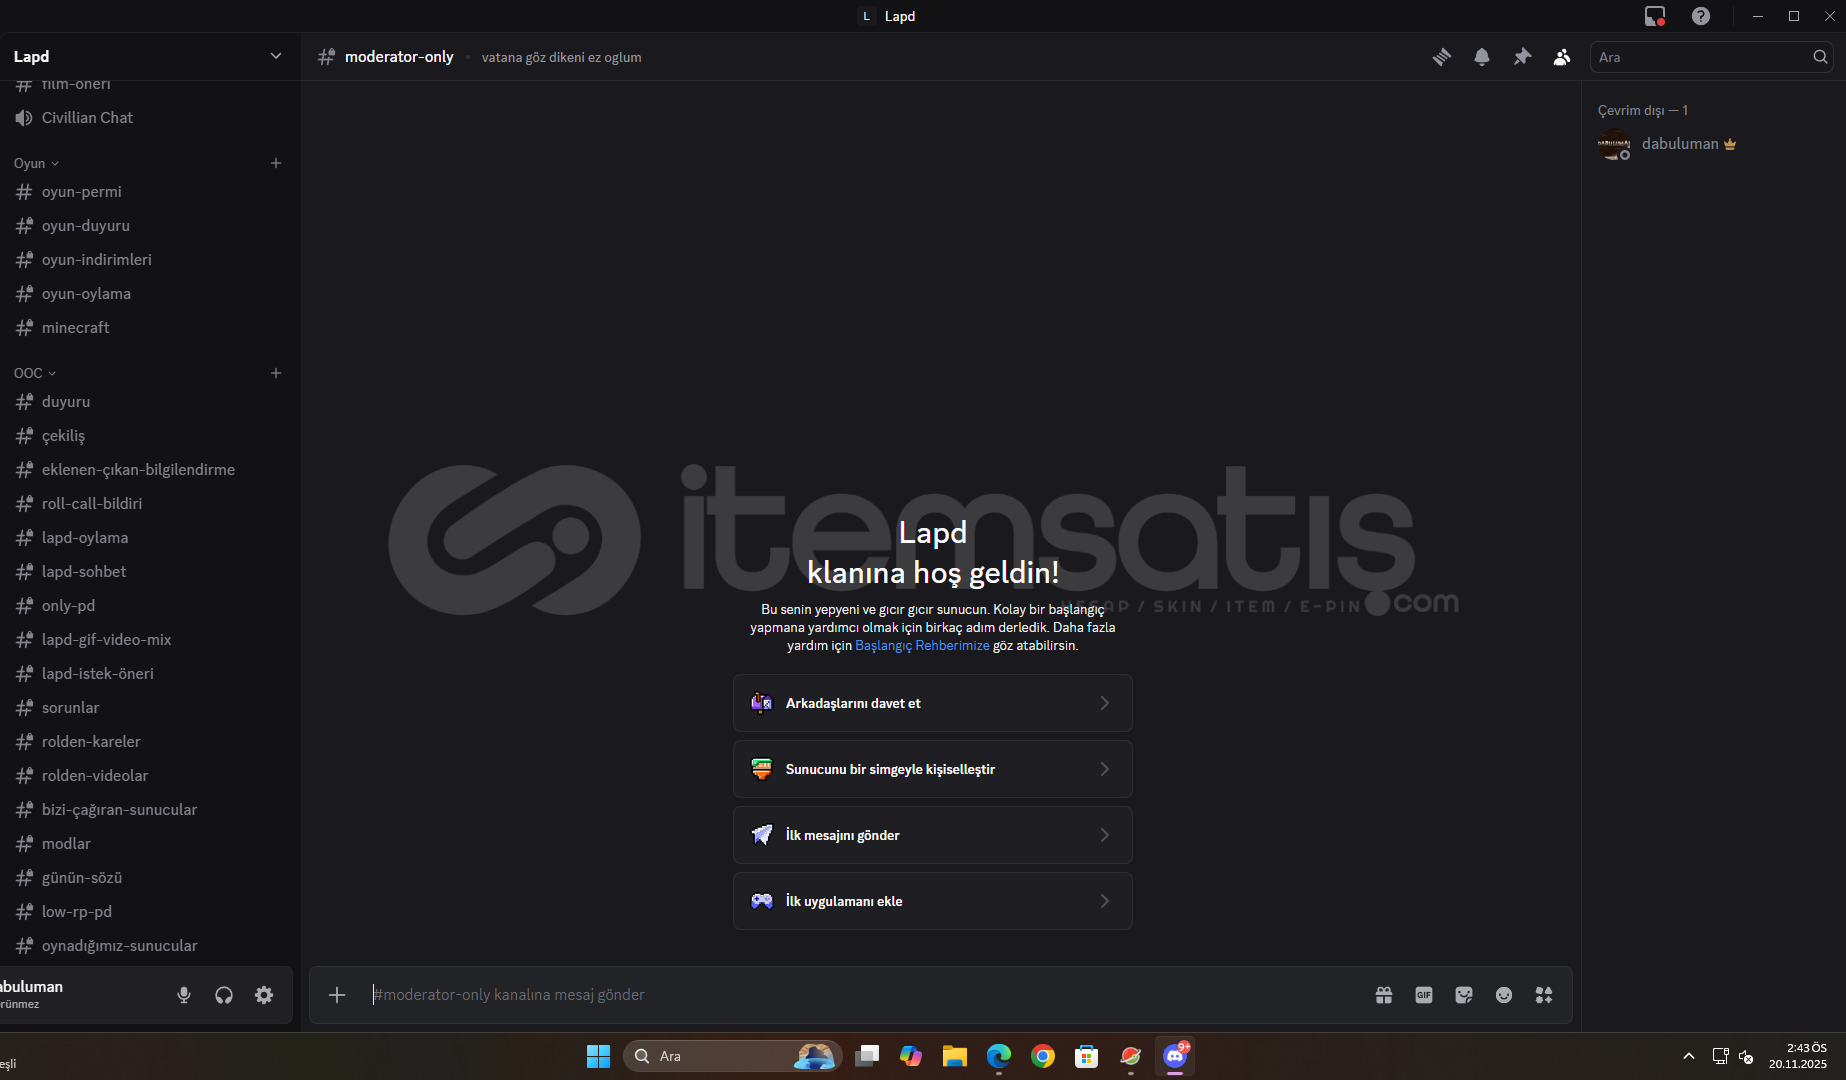Screen dimensions: 1846x1080
Task: Open the Inbox icon in title bar
Action: click(x=1655, y=16)
